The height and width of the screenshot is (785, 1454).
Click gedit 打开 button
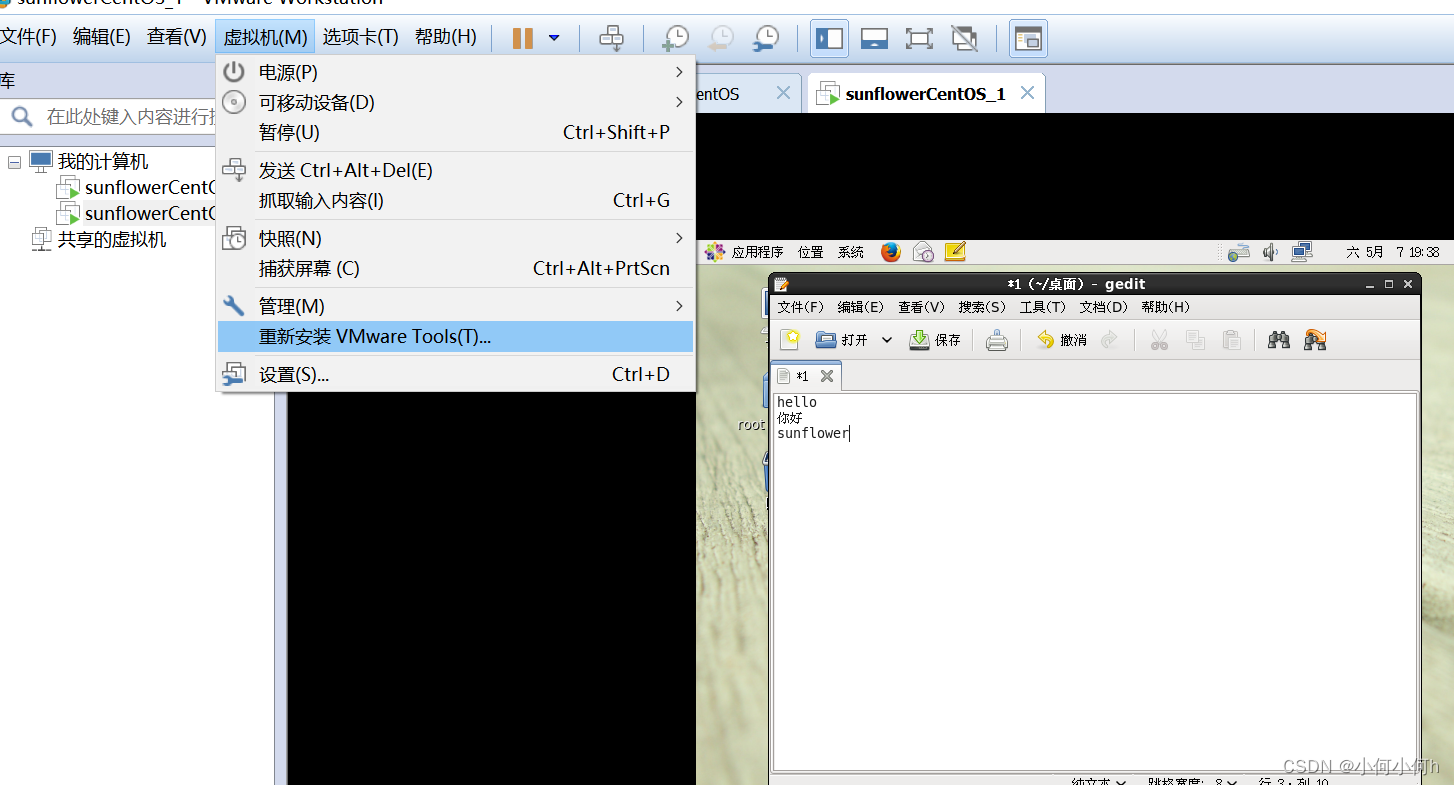(841, 340)
